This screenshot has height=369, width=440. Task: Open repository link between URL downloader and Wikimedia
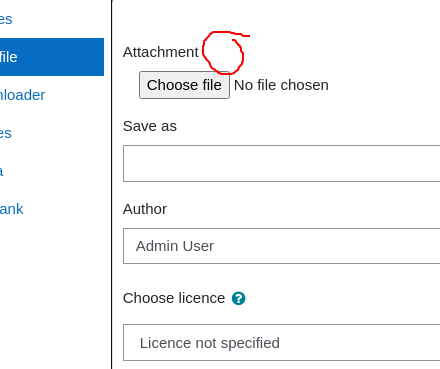[6, 133]
